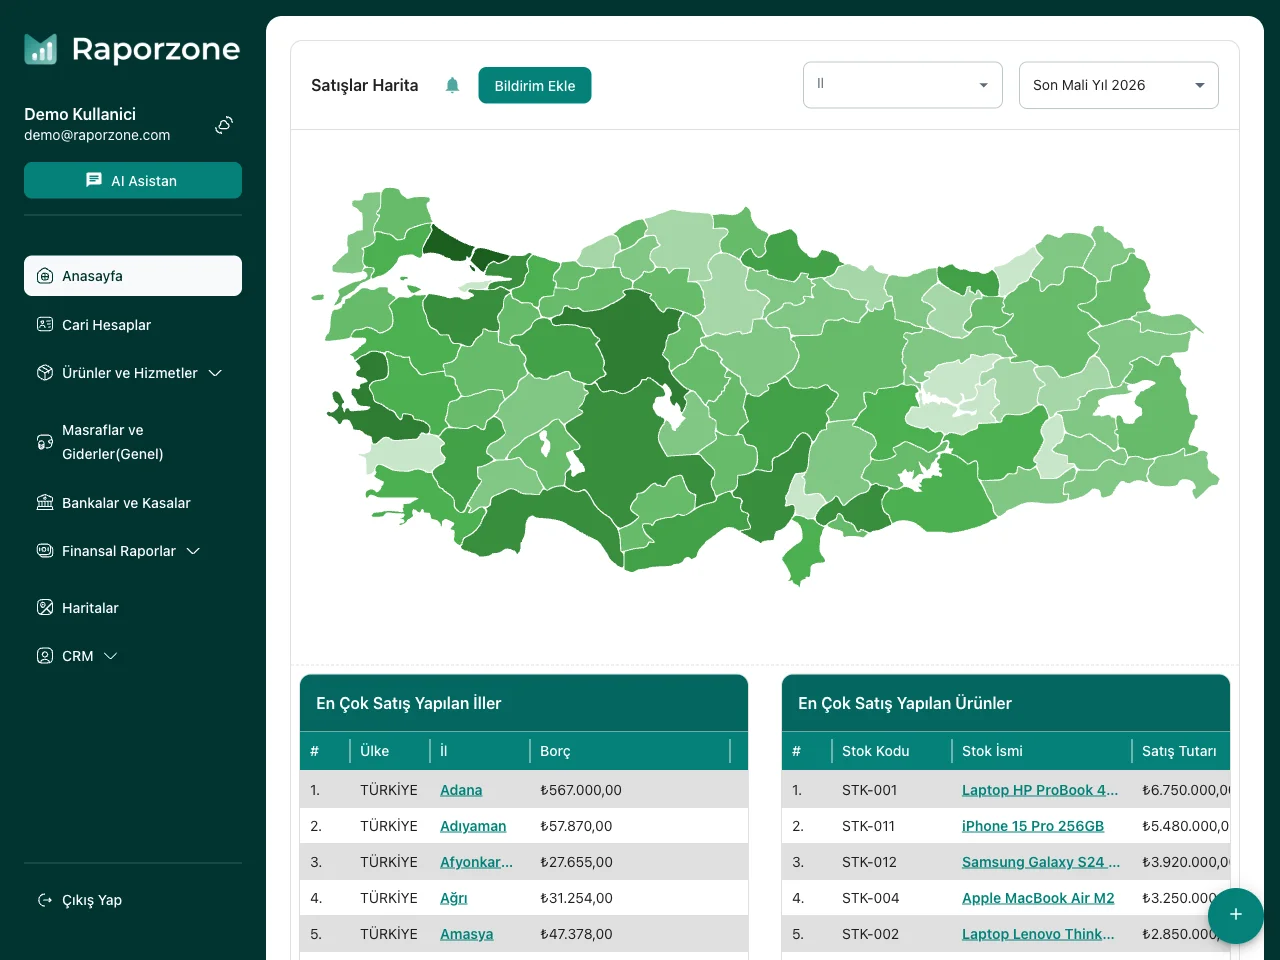Open the iPhone 15 Pro 256GB product link
Image resolution: width=1280 pixels, height=960 pixels.
(x=1033, y=825)
